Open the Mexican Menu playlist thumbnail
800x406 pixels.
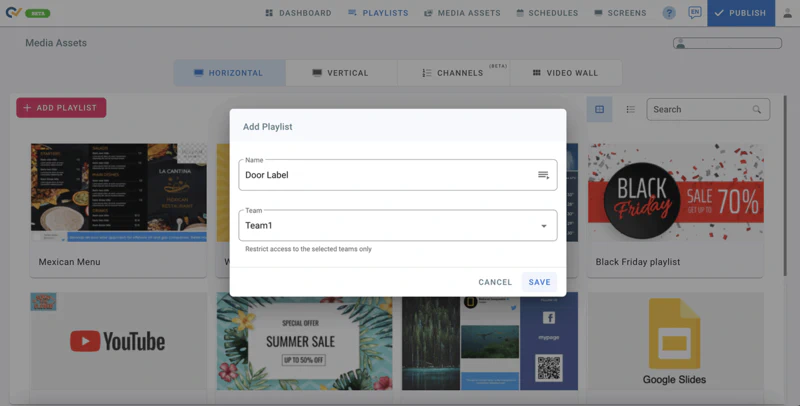(x=119, y=192)
